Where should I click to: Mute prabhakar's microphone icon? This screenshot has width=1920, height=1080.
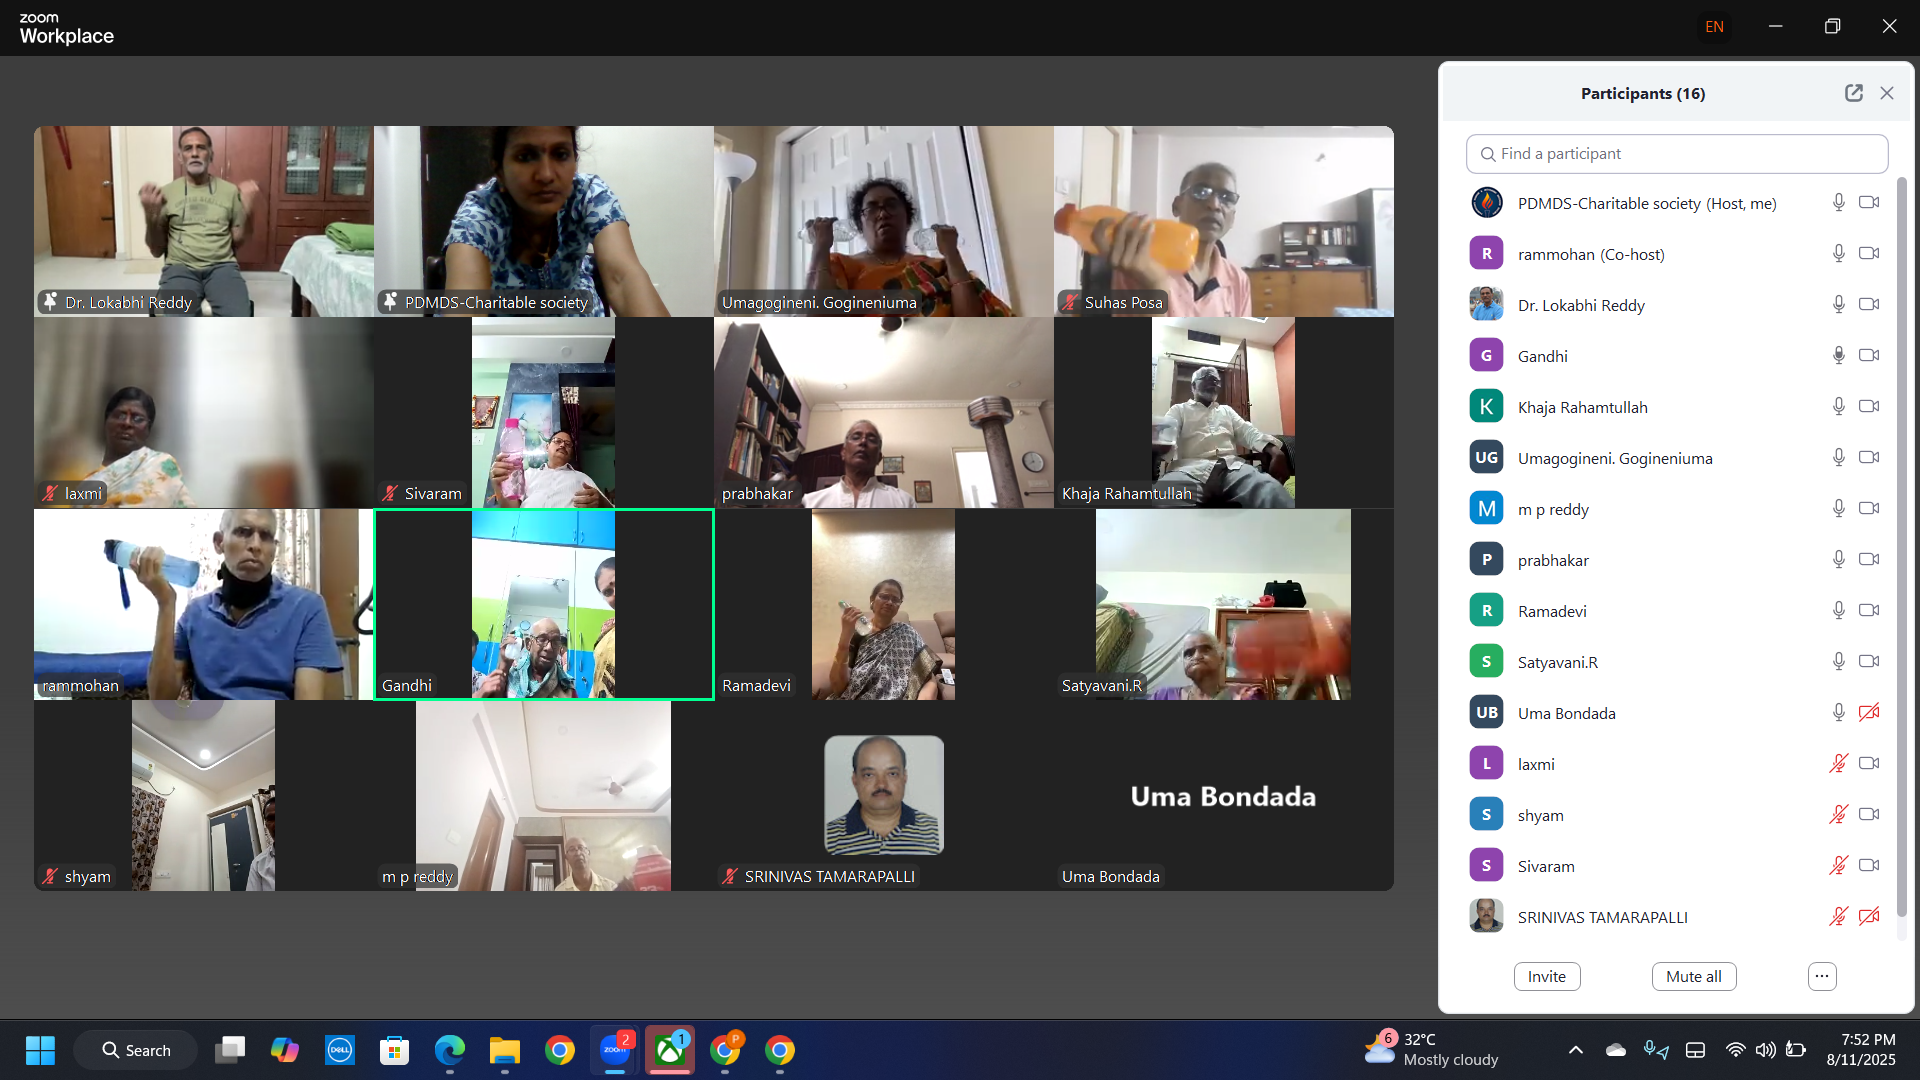tap(1838, 560)
